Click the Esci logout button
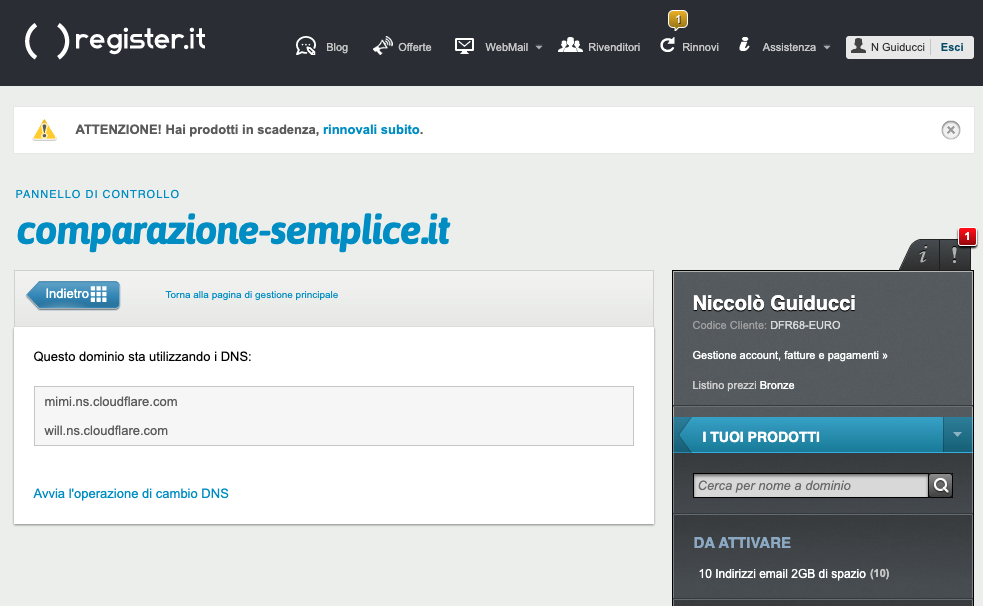 click(x=952, y=47)
